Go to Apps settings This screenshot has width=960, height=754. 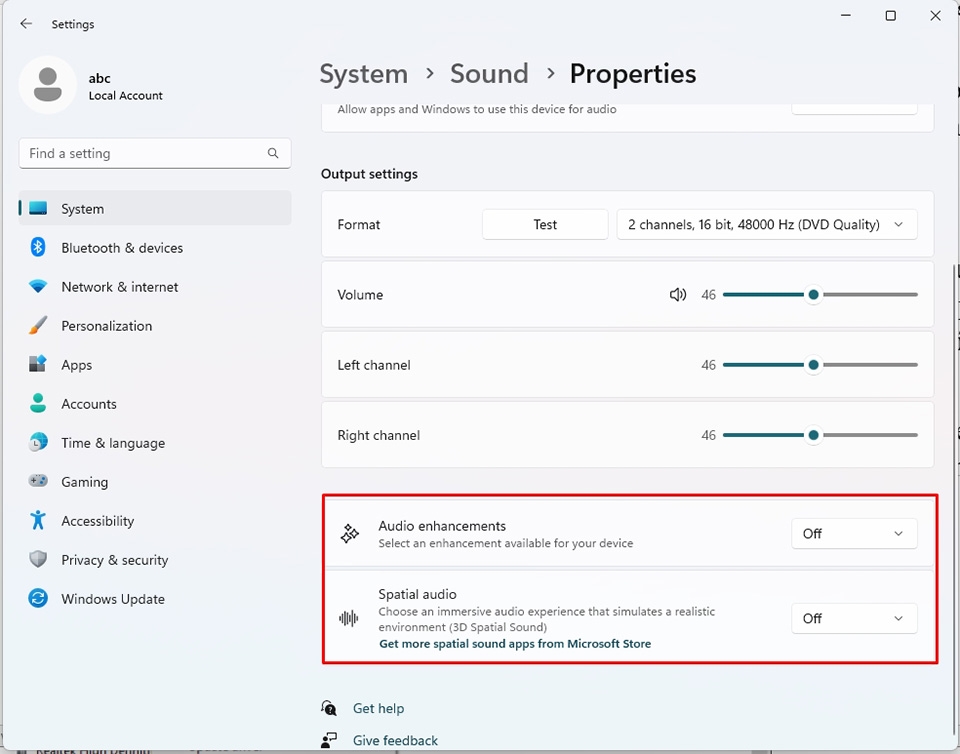coord(156,365)
